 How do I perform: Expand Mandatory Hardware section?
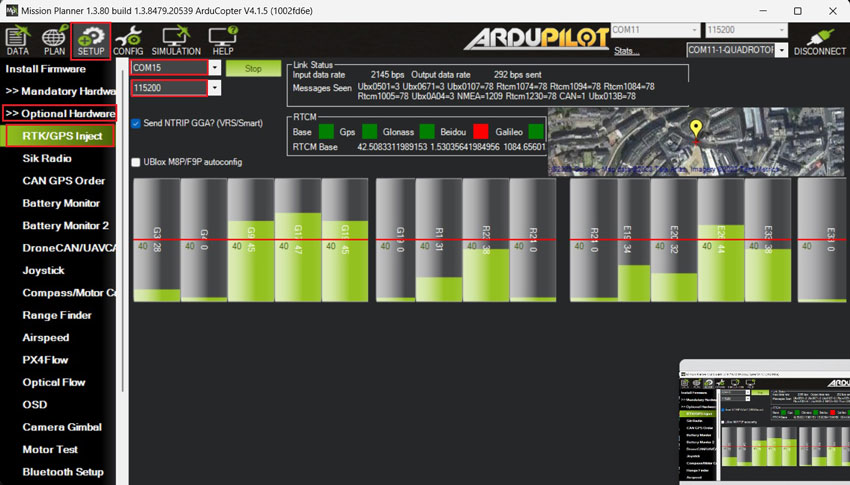tap(60, 91)
